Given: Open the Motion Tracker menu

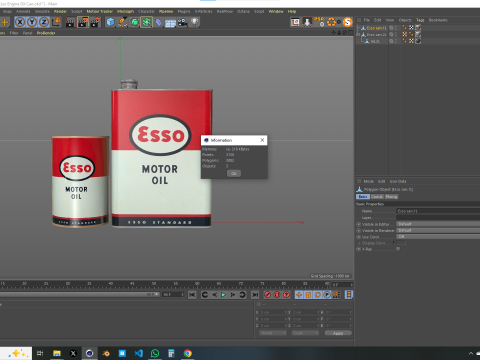Looking at the screenshot, I should pyautogui.click(x=99, y=11).
